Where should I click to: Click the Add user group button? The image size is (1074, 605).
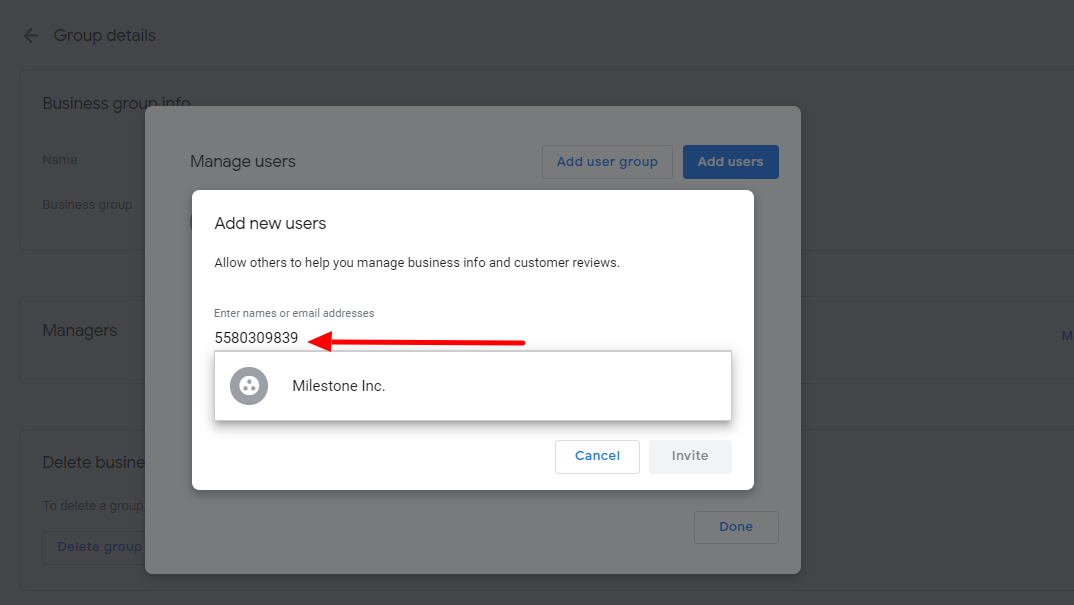607,162
